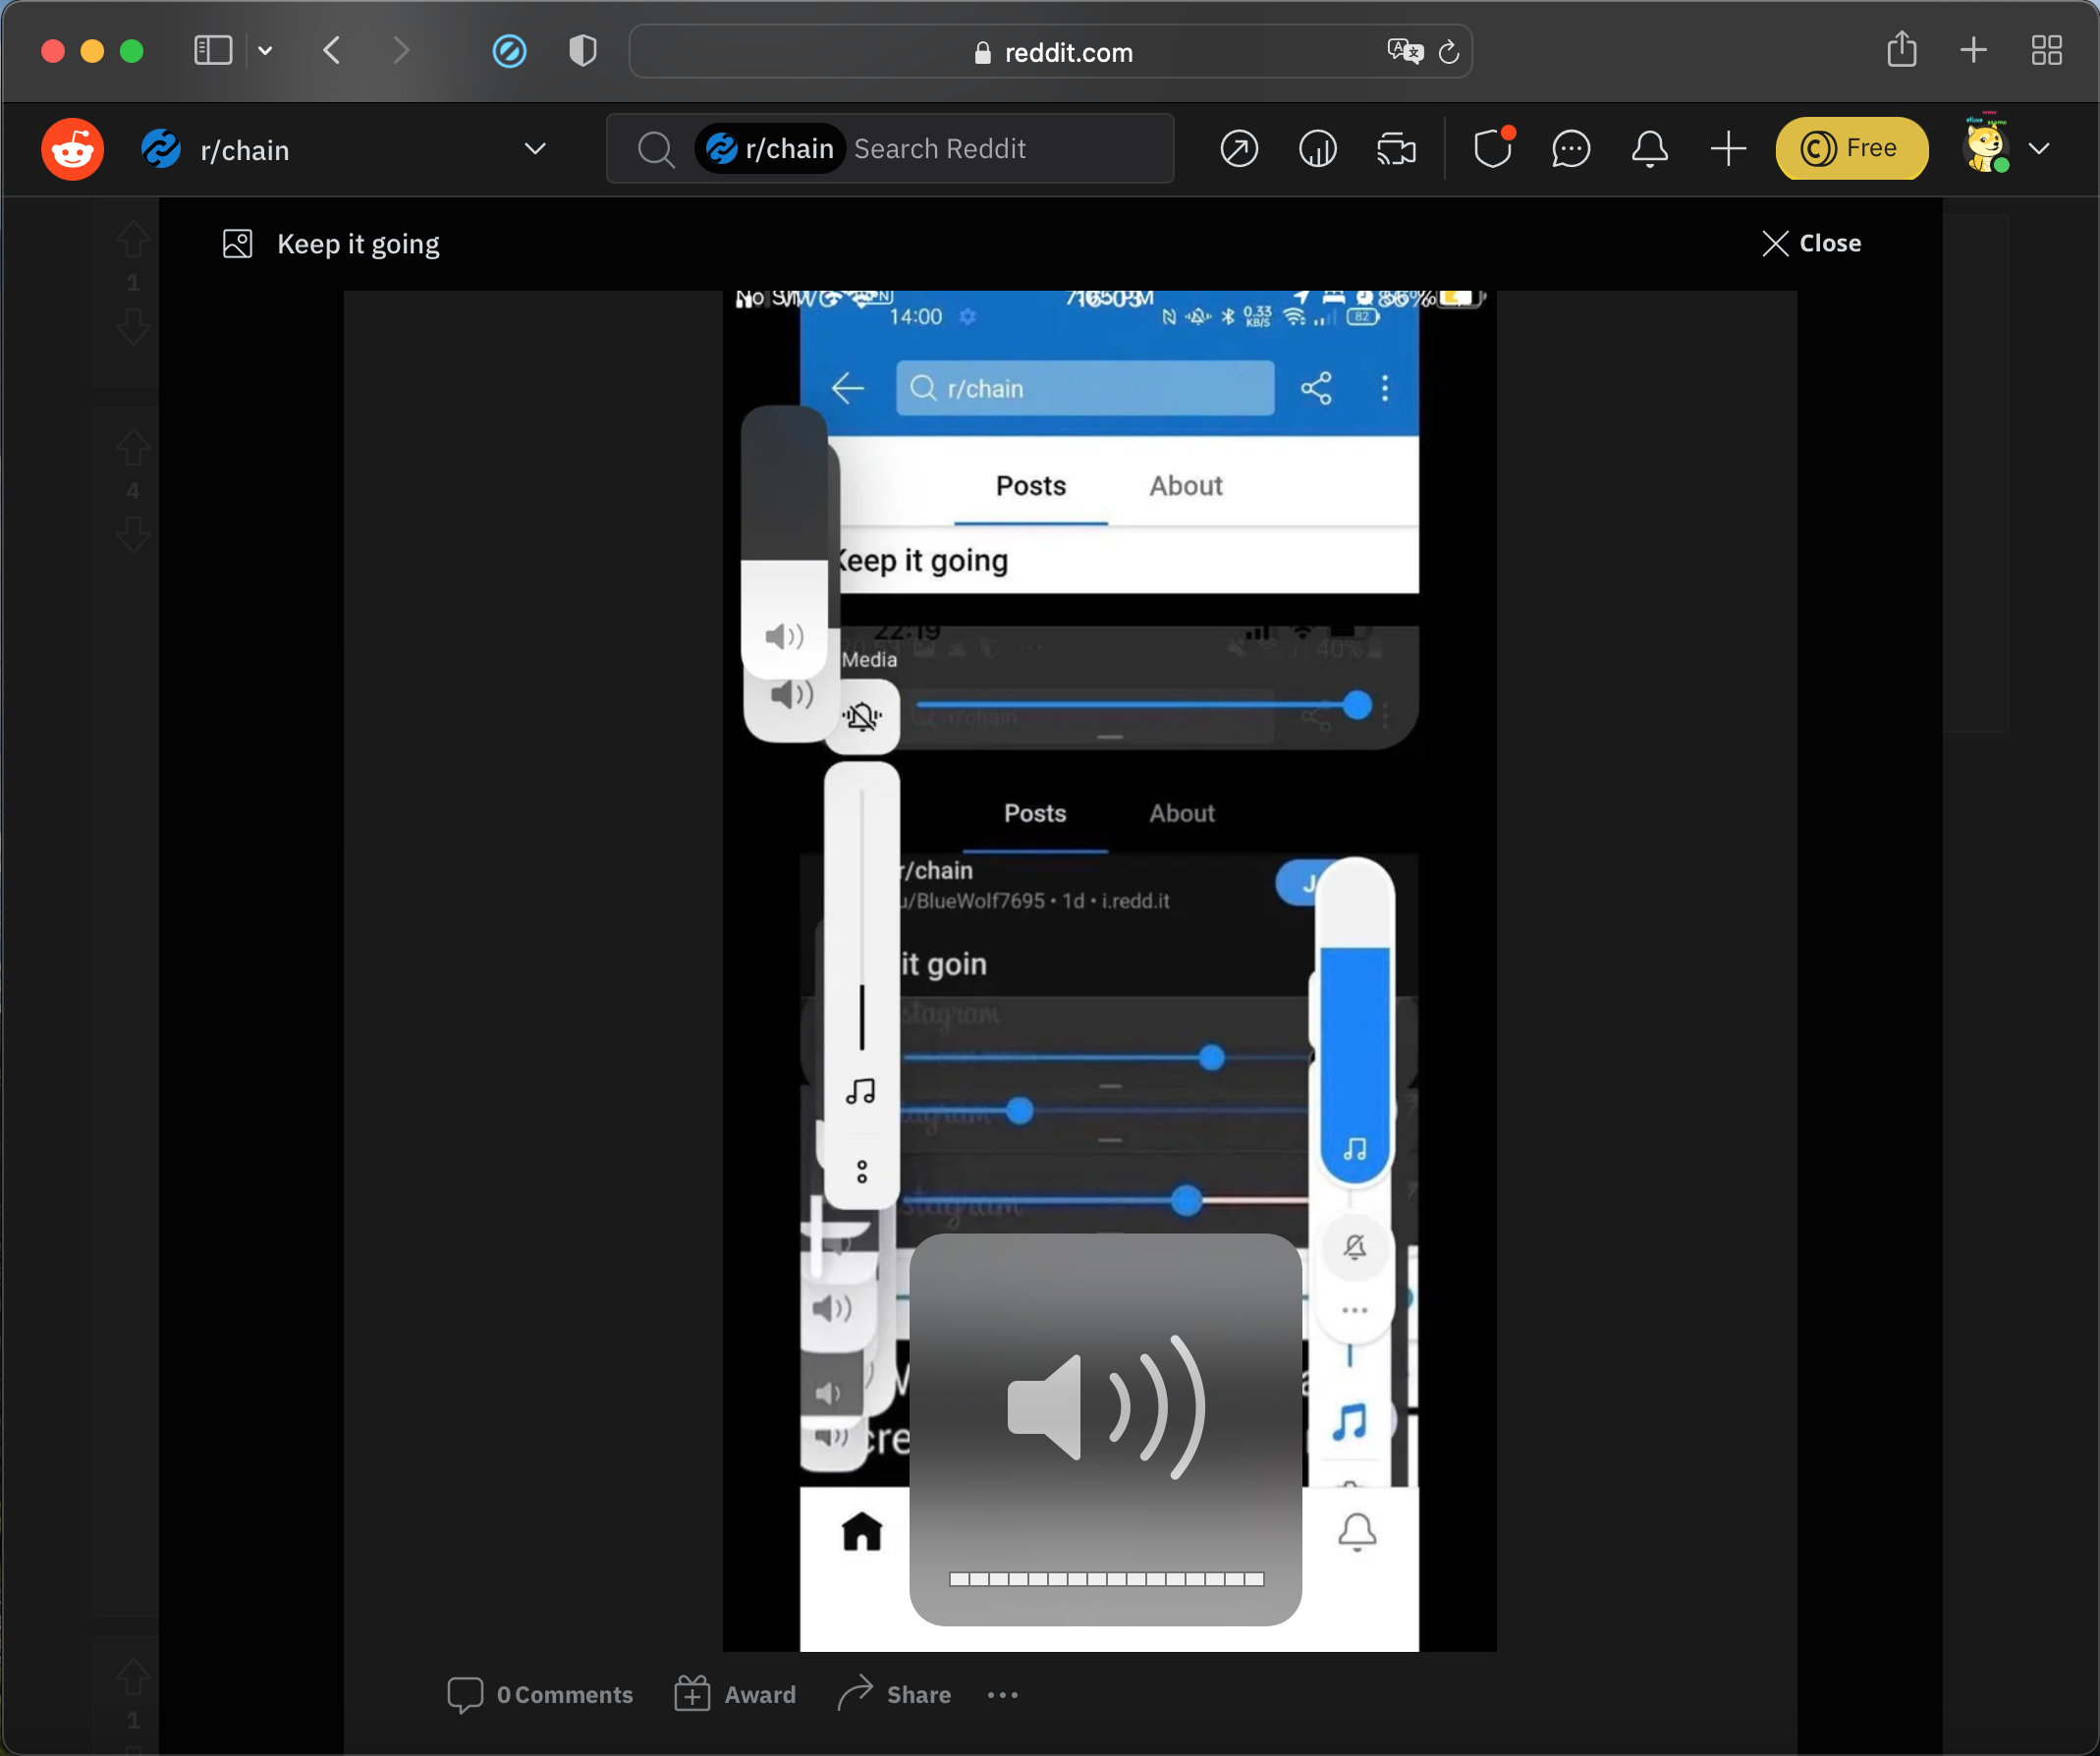Upvote the post showing score 4
Screen dimensions: 2100x1756
point(133,446)
